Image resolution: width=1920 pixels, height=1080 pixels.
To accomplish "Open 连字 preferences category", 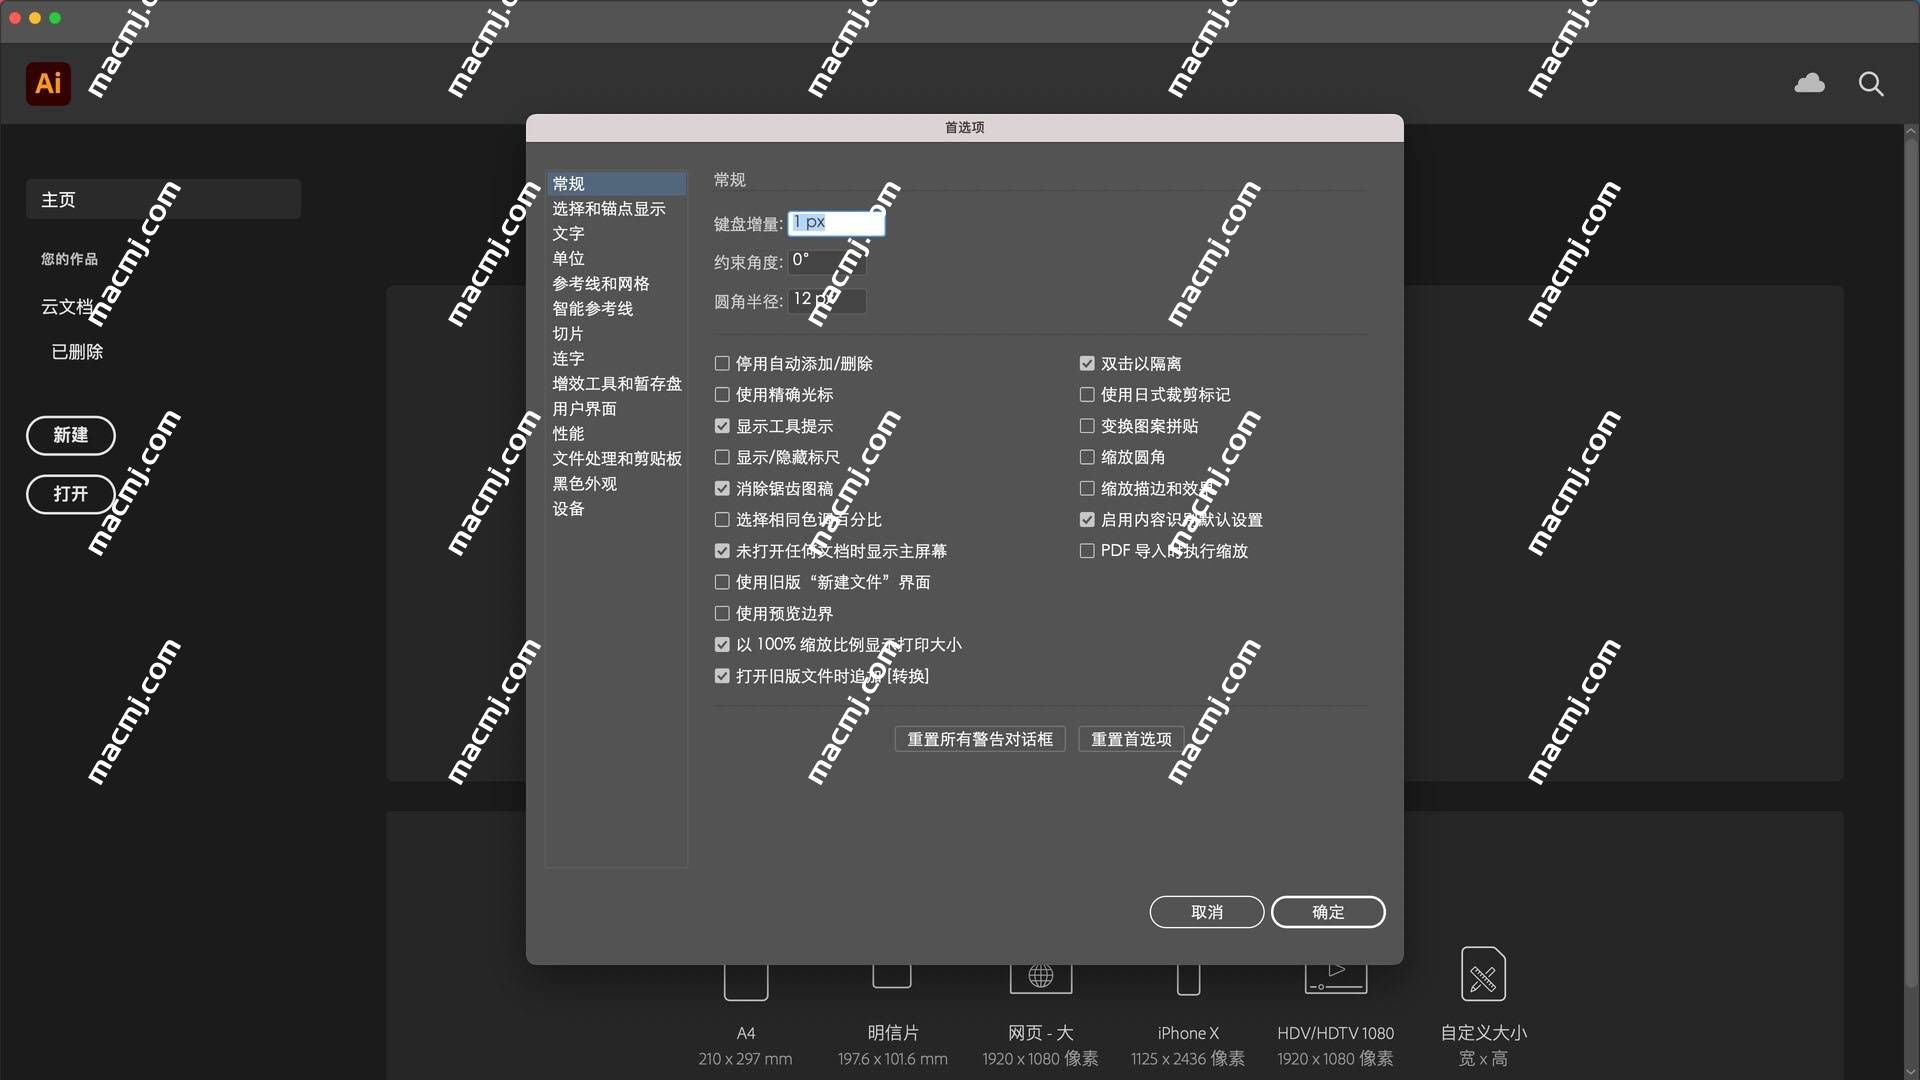I will click(616, 359).
